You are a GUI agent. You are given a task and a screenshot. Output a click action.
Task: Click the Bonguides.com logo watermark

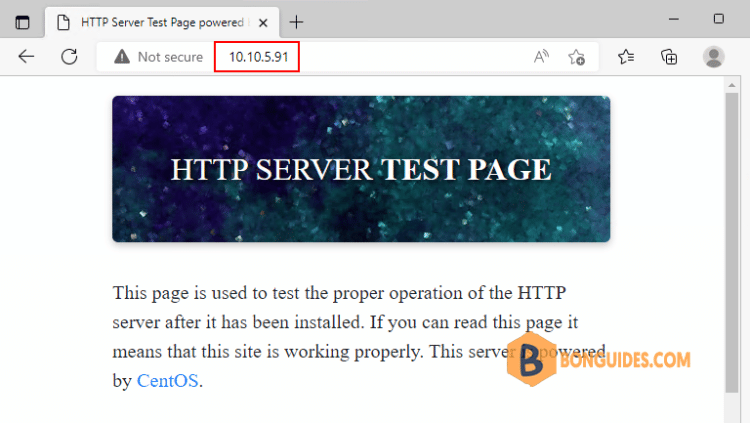pos(600,359)
